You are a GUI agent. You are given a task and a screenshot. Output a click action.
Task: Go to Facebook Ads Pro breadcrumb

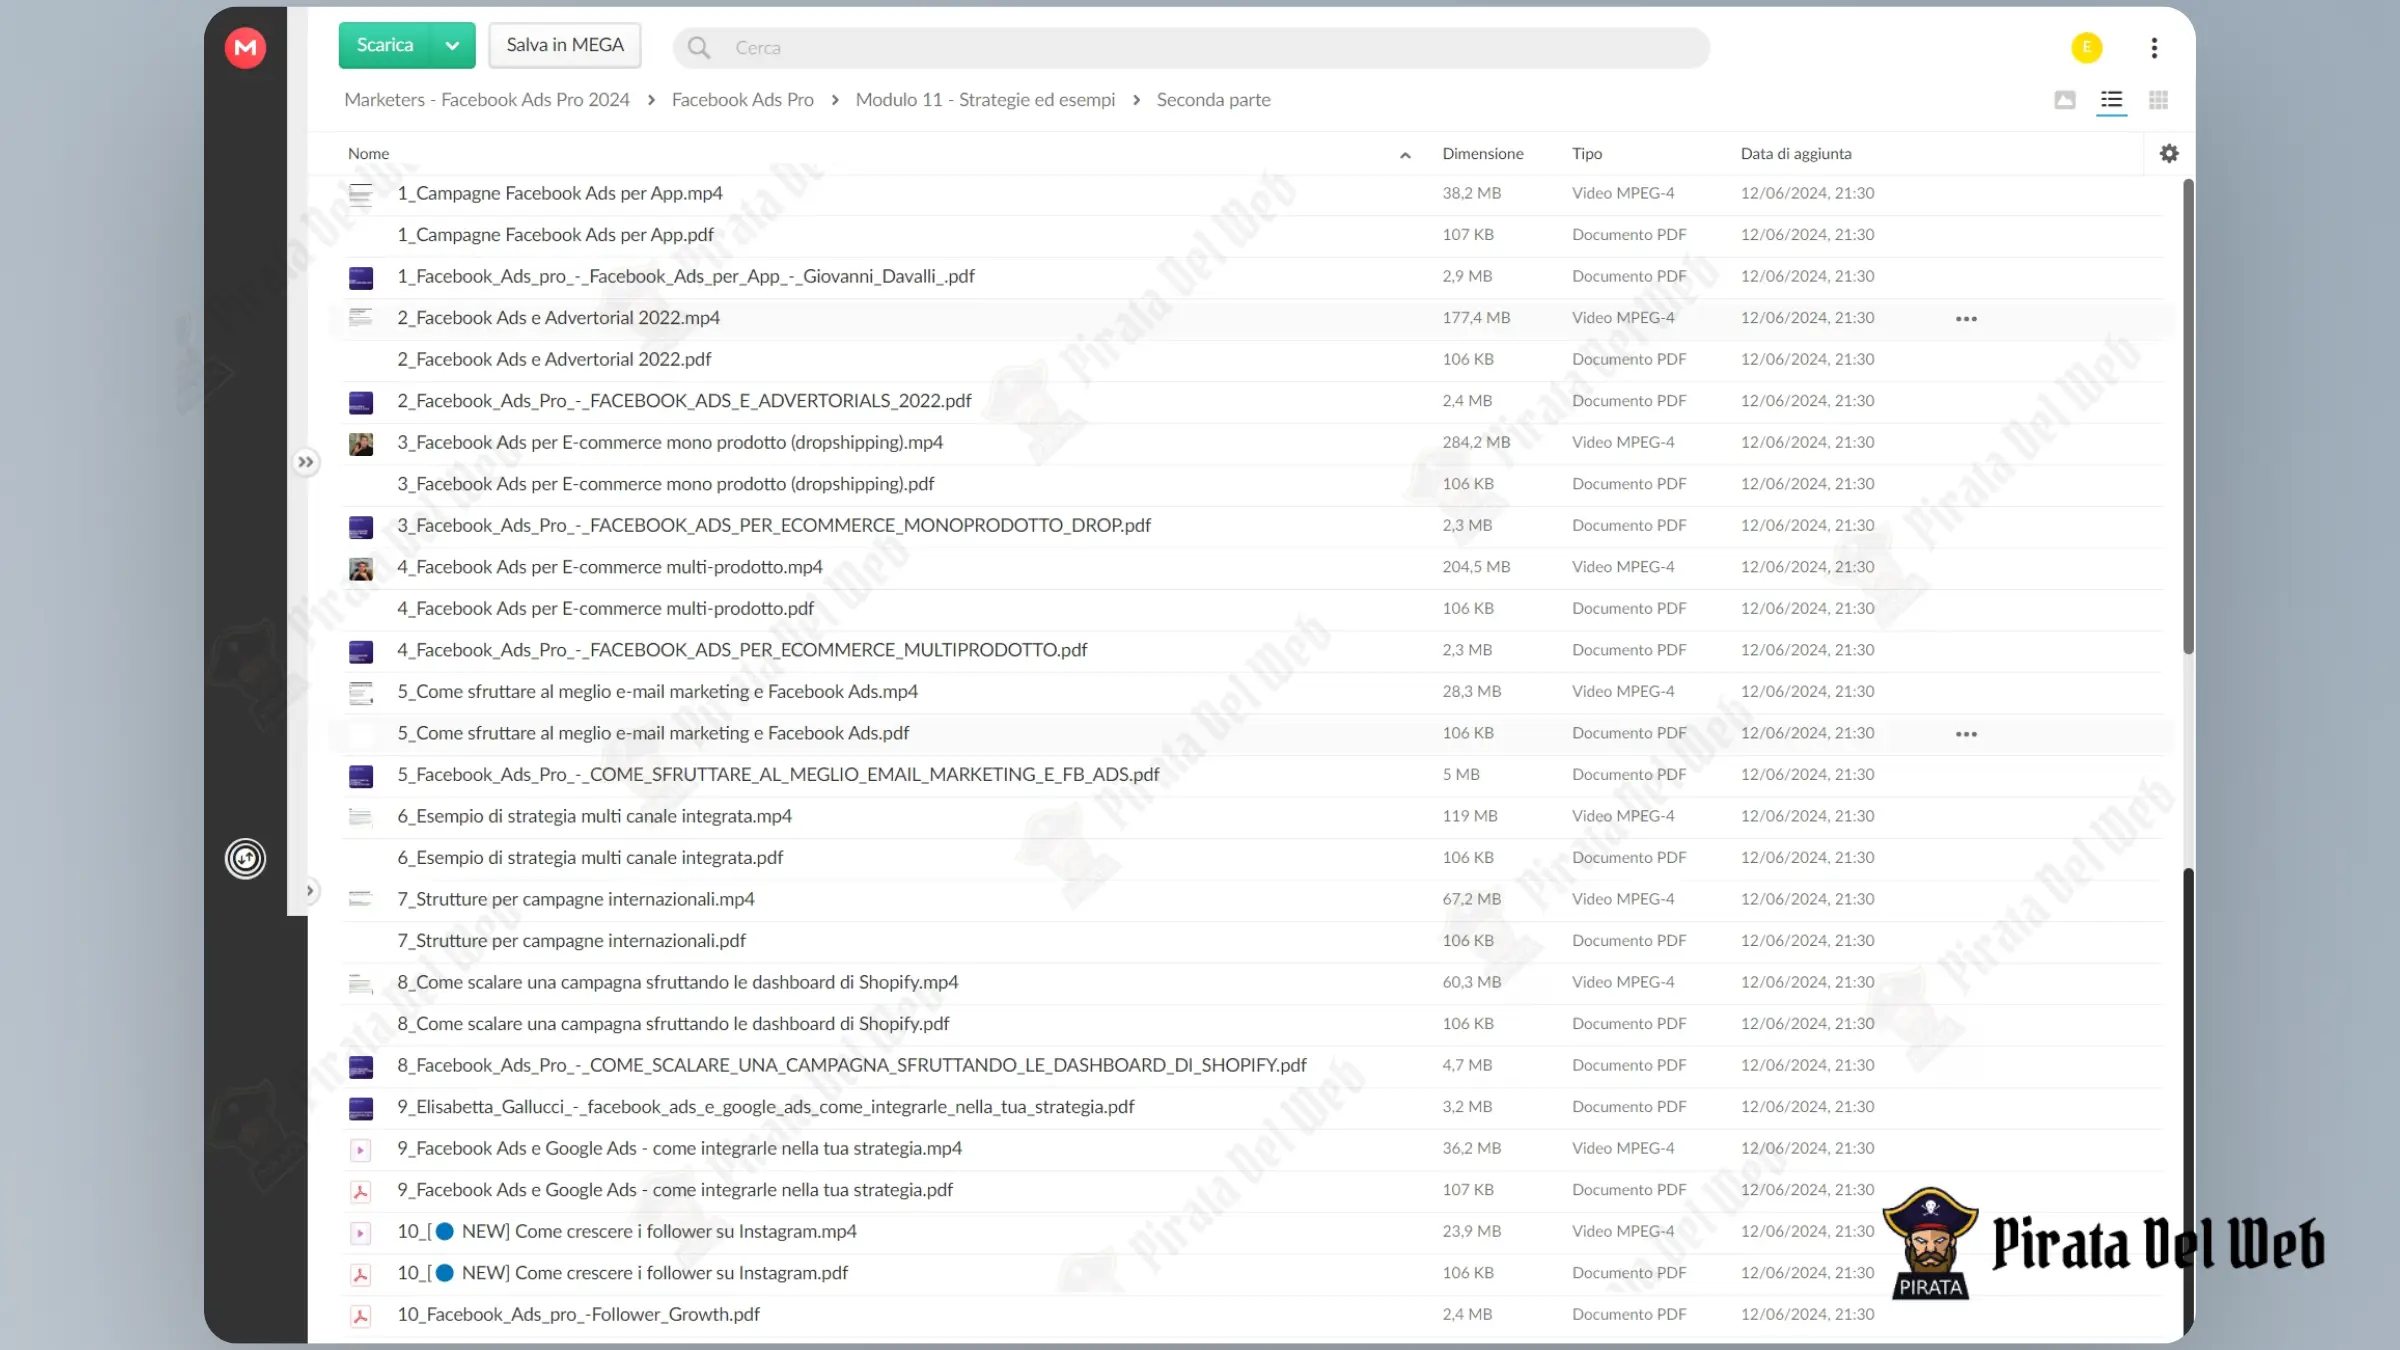tap(743, 100)
